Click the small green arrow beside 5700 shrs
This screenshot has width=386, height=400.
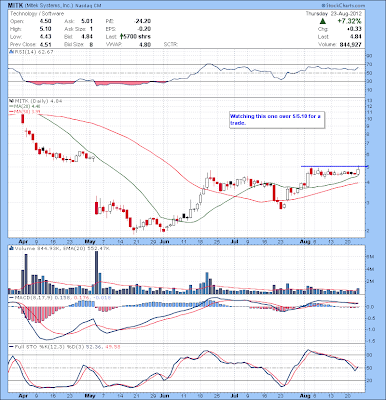click(x=121, y=36)
